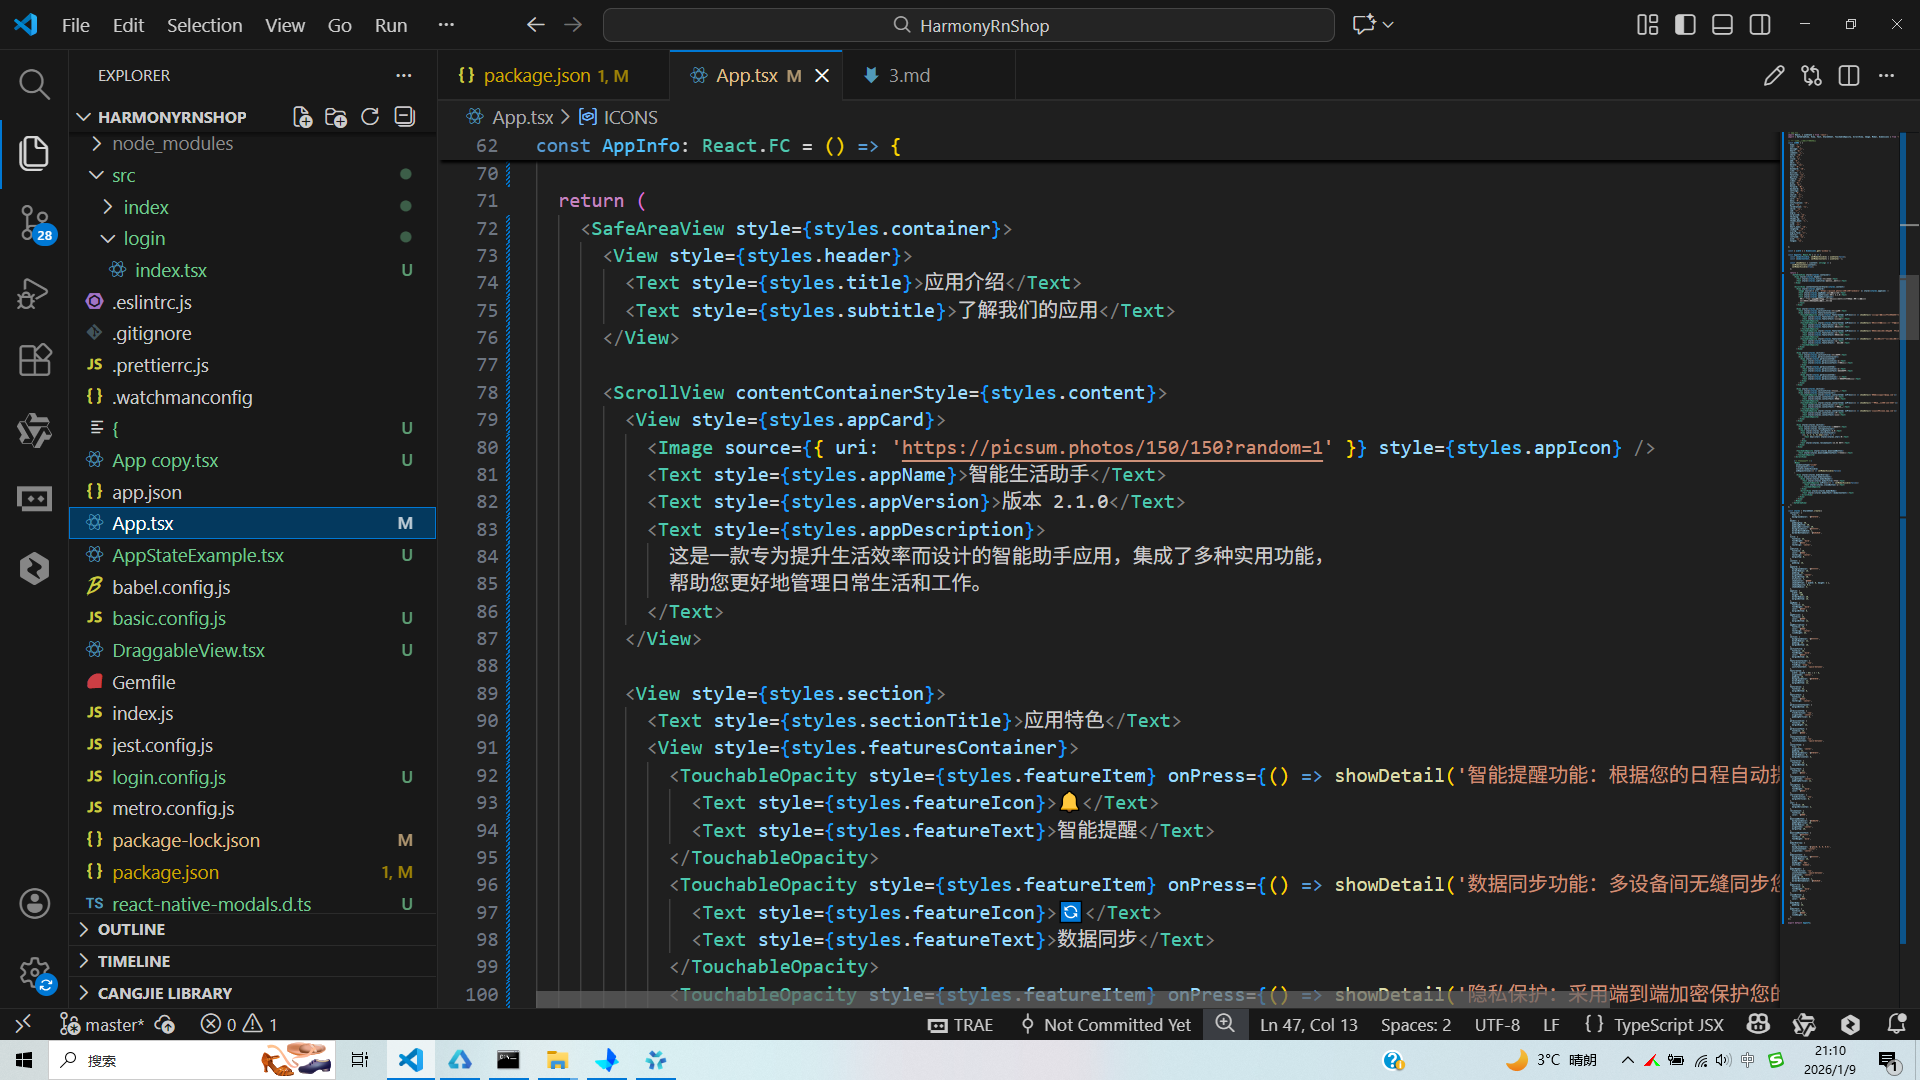
Task: Collapse all folders in explorer
Action: 404,117
